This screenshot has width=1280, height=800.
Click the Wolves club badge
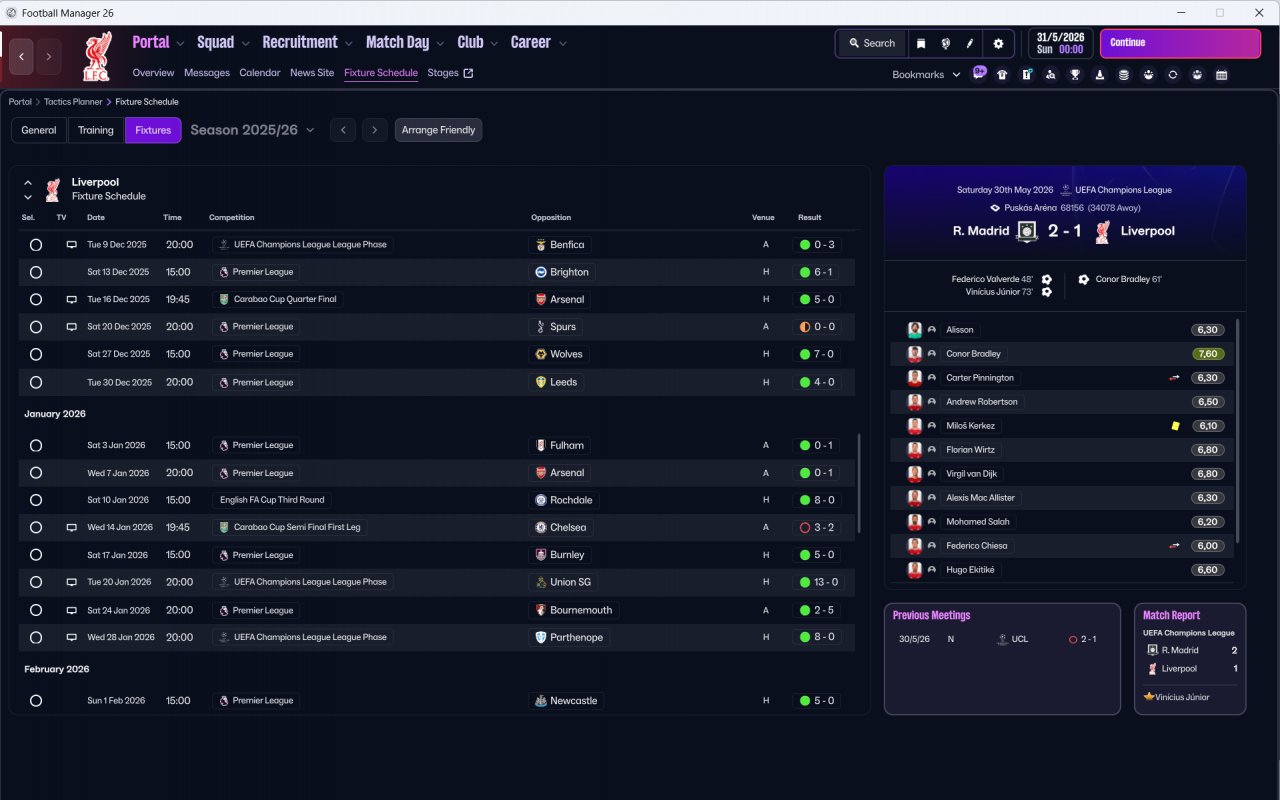pos(541,354)
